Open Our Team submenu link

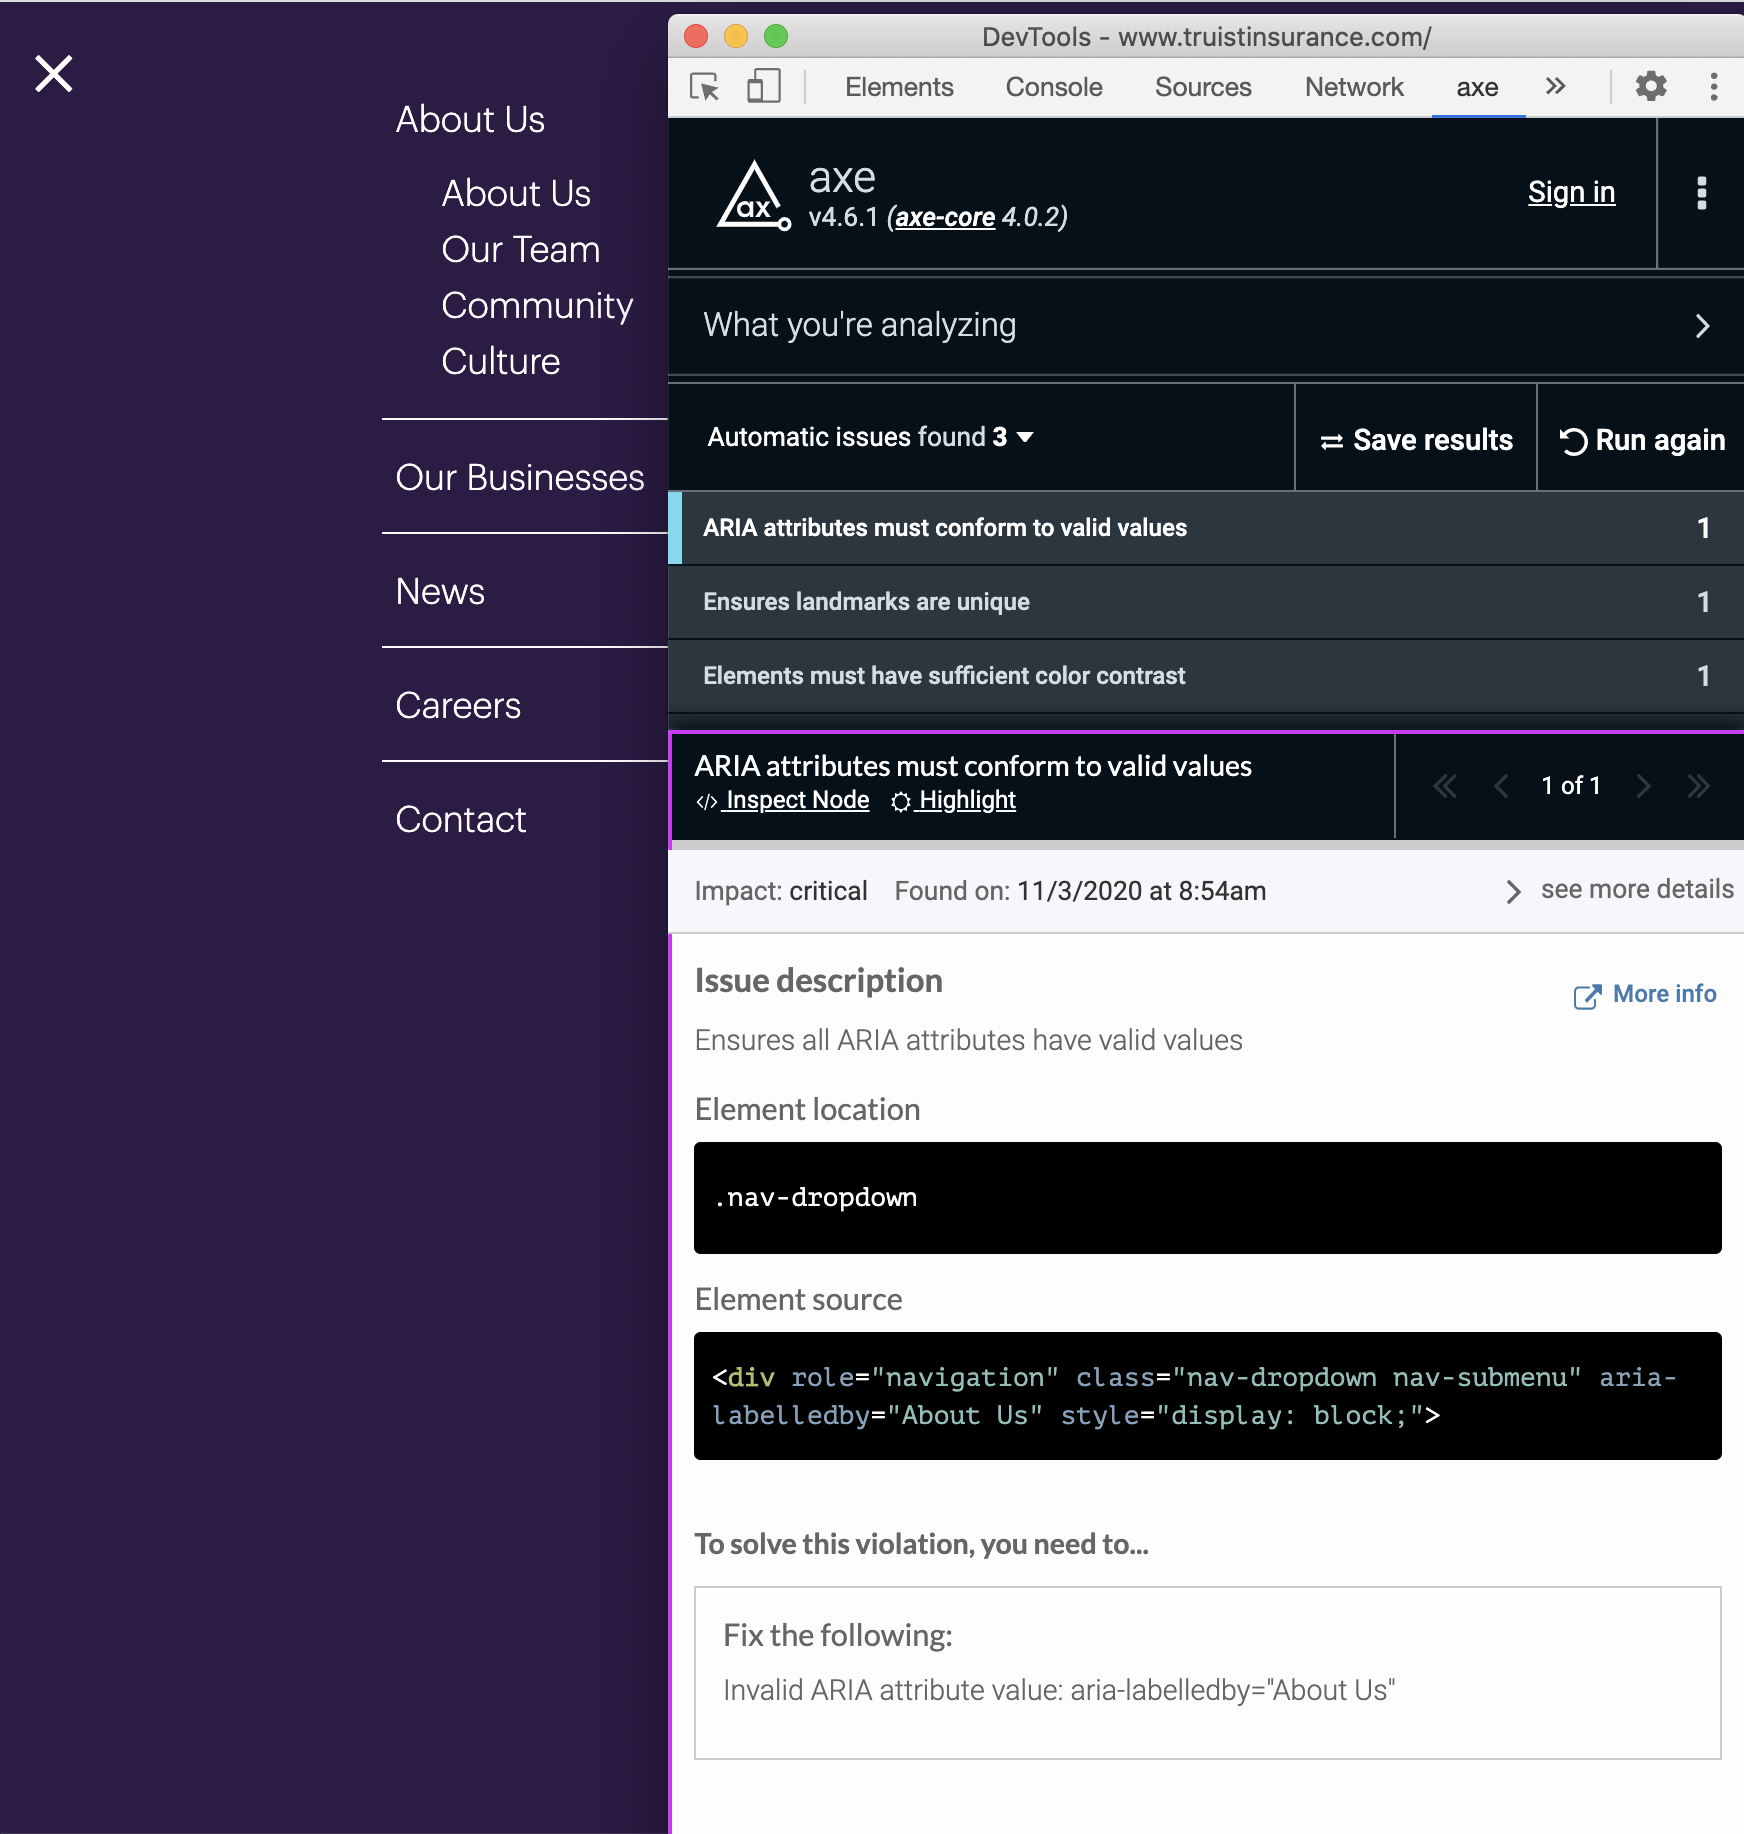point(521,250)
